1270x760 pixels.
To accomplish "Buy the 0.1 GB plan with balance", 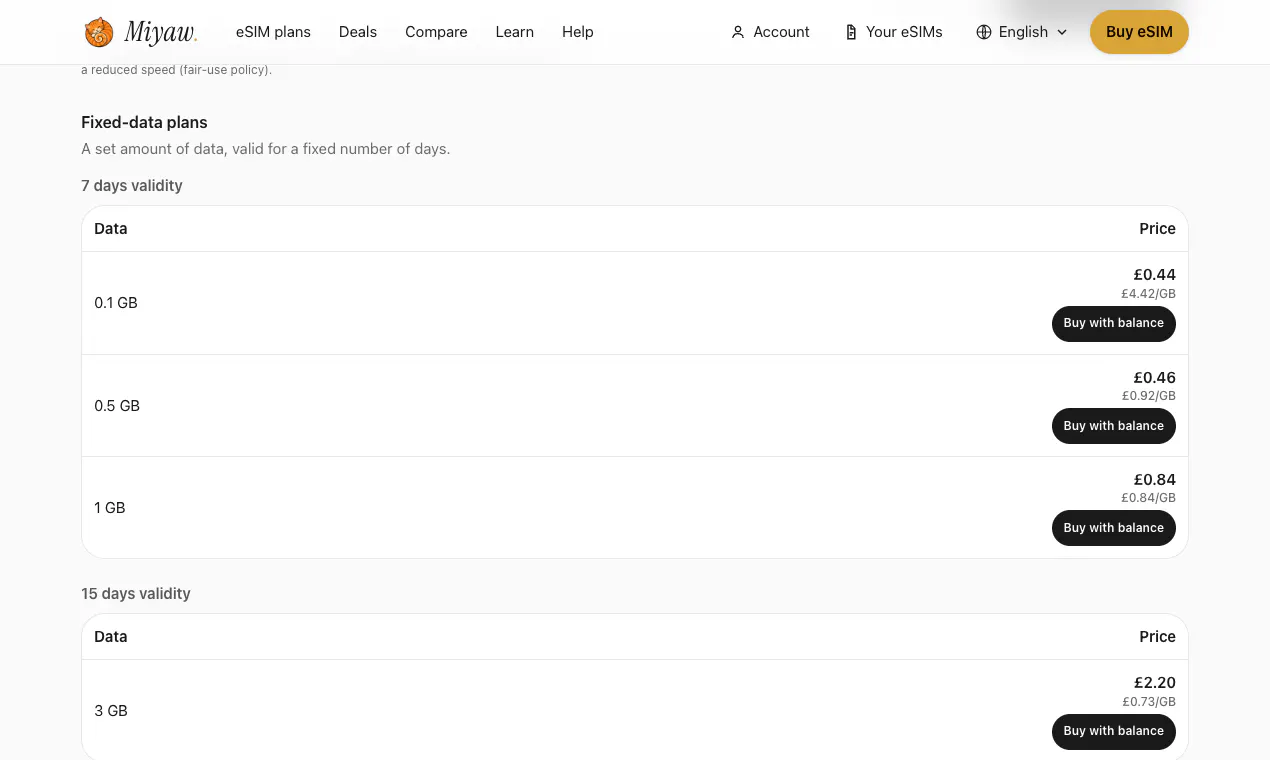I will pos(1113,323).
